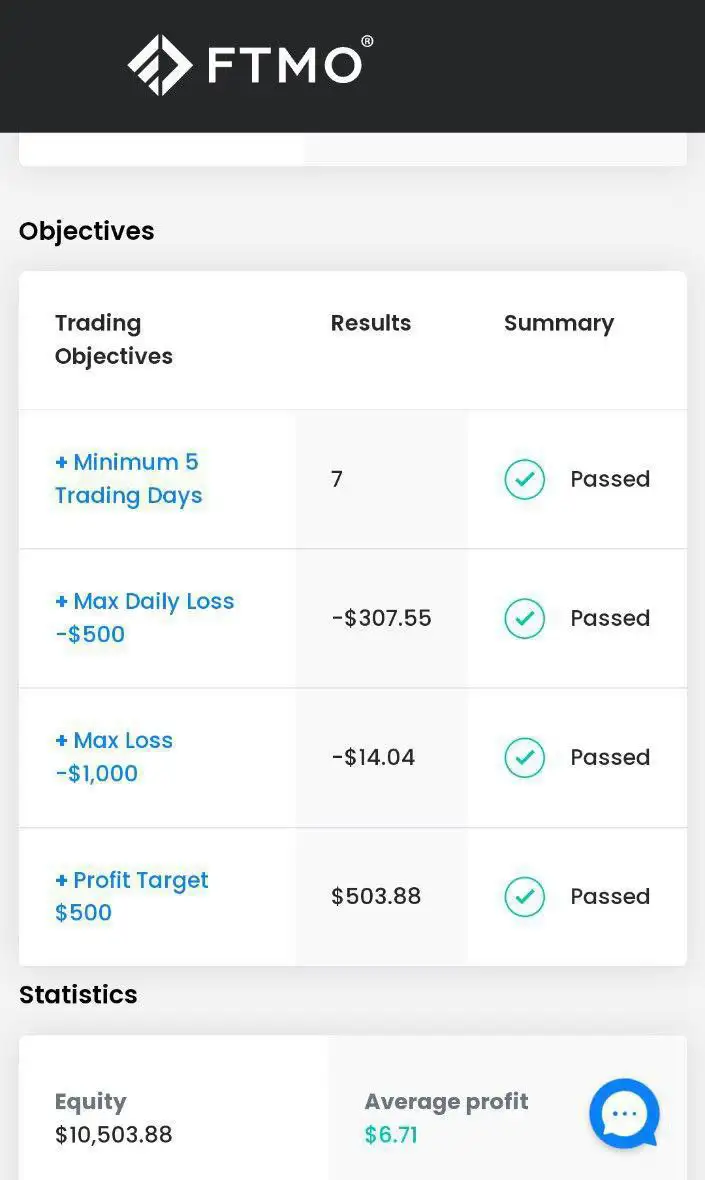
Task: Open the chat support bubble
Action: coord(624,1113)
